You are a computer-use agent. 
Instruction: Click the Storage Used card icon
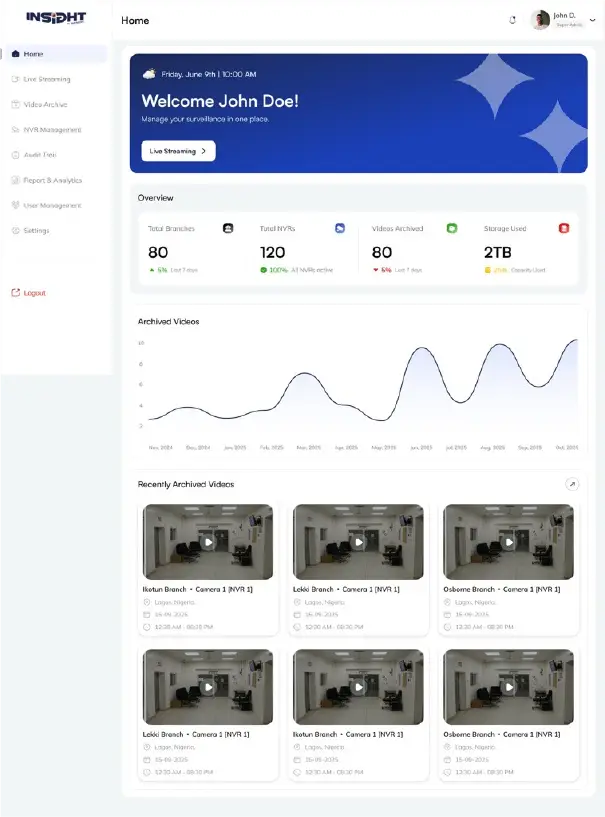click(x=564, y=228)
